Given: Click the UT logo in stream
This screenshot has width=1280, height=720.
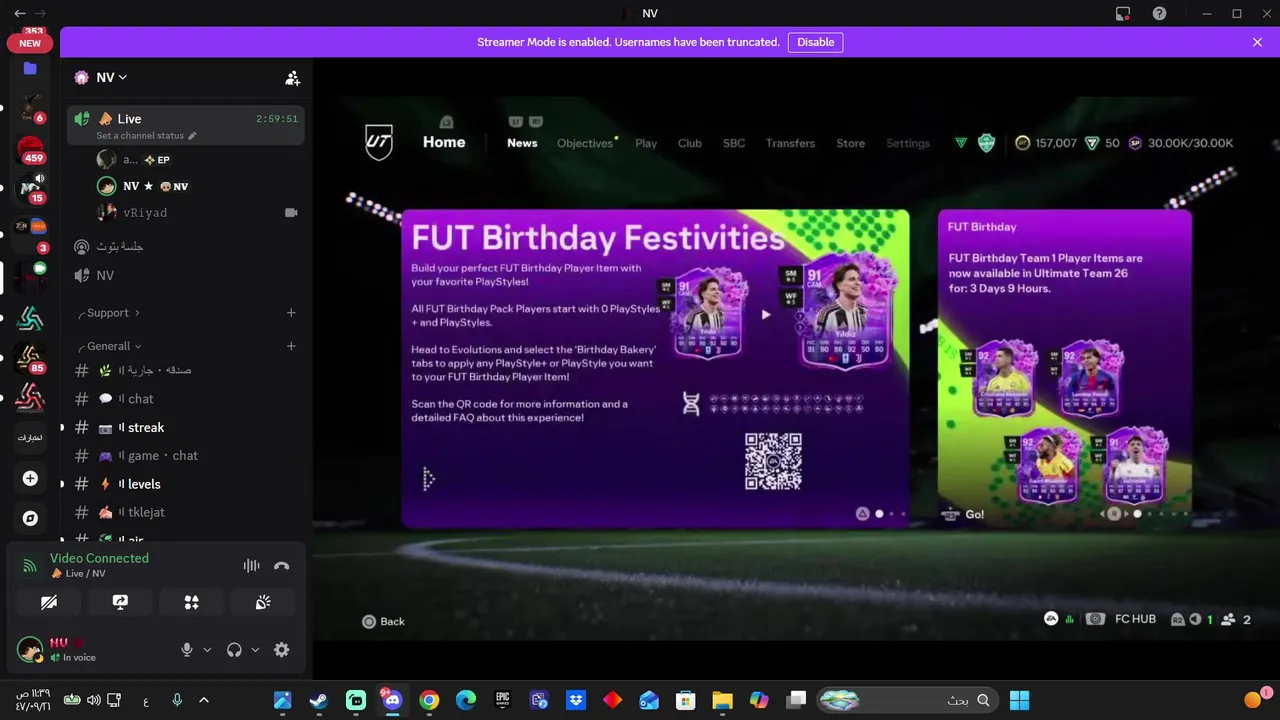Looking at the screenshot, I should tap(379, 142).
